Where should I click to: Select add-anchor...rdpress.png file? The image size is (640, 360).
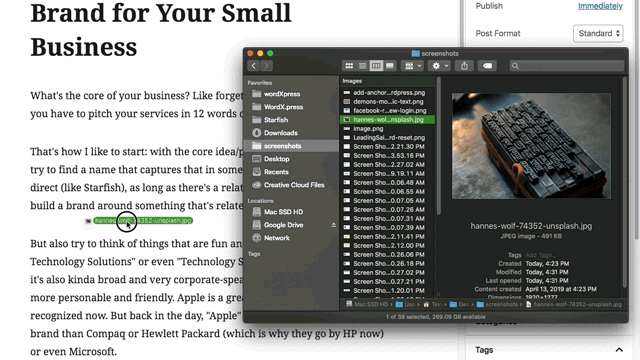pyautogui.click(x=387, y=93)
